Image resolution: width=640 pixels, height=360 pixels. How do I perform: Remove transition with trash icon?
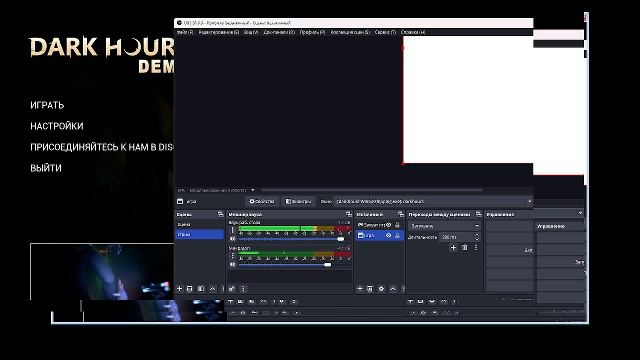pyautogui.click(x=464, y=247)
